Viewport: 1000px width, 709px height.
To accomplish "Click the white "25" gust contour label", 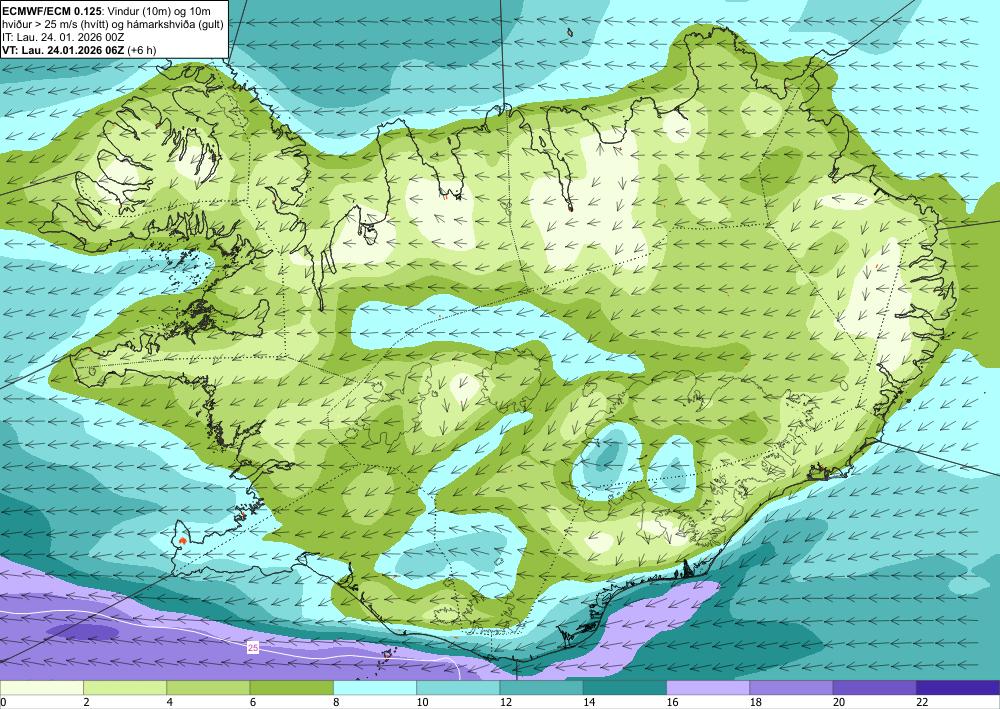I will pyautogui.click(x=253, y=648).
